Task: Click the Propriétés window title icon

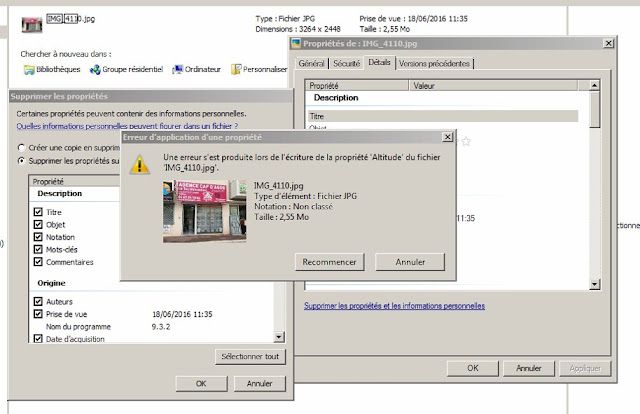Action: (x=296, y=43)
